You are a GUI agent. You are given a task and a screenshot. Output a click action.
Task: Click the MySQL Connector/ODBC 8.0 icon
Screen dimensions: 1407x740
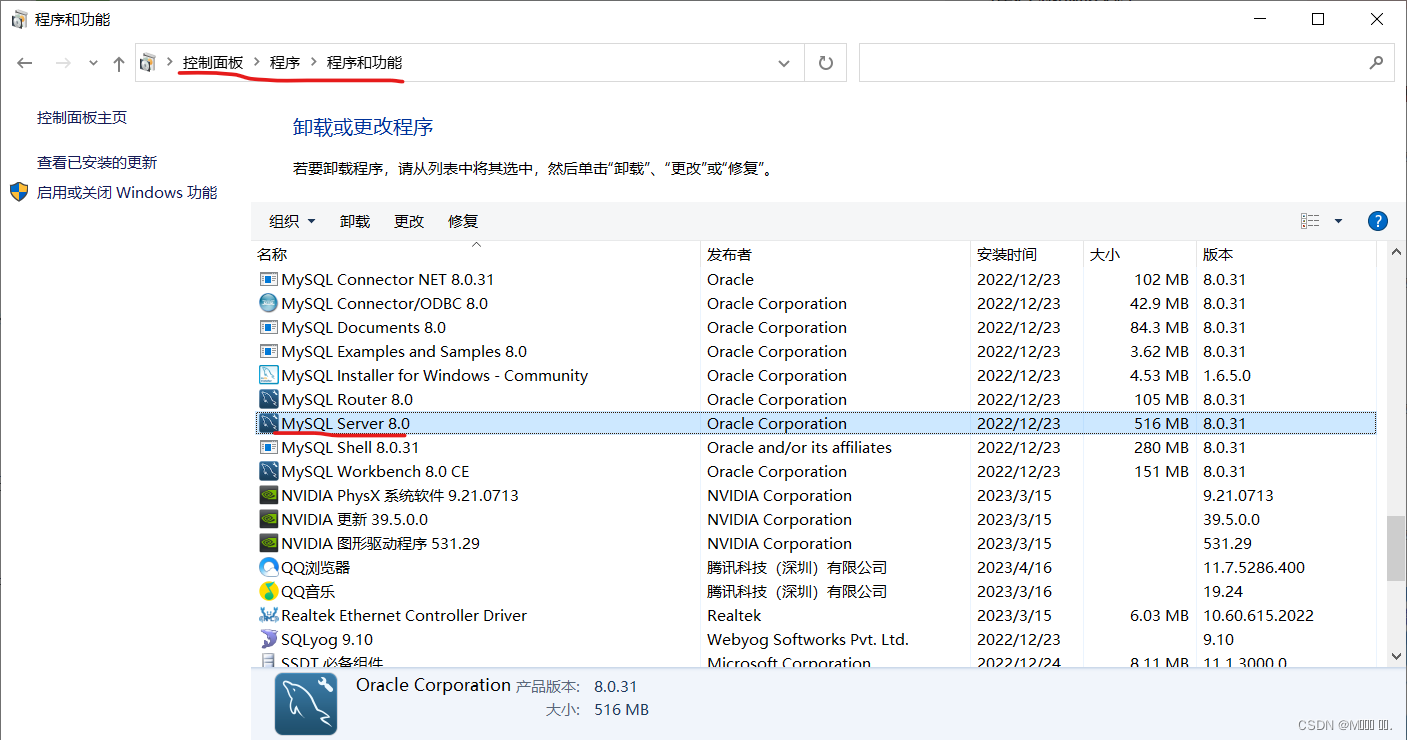pyautogui.click(x=268, y=303)
